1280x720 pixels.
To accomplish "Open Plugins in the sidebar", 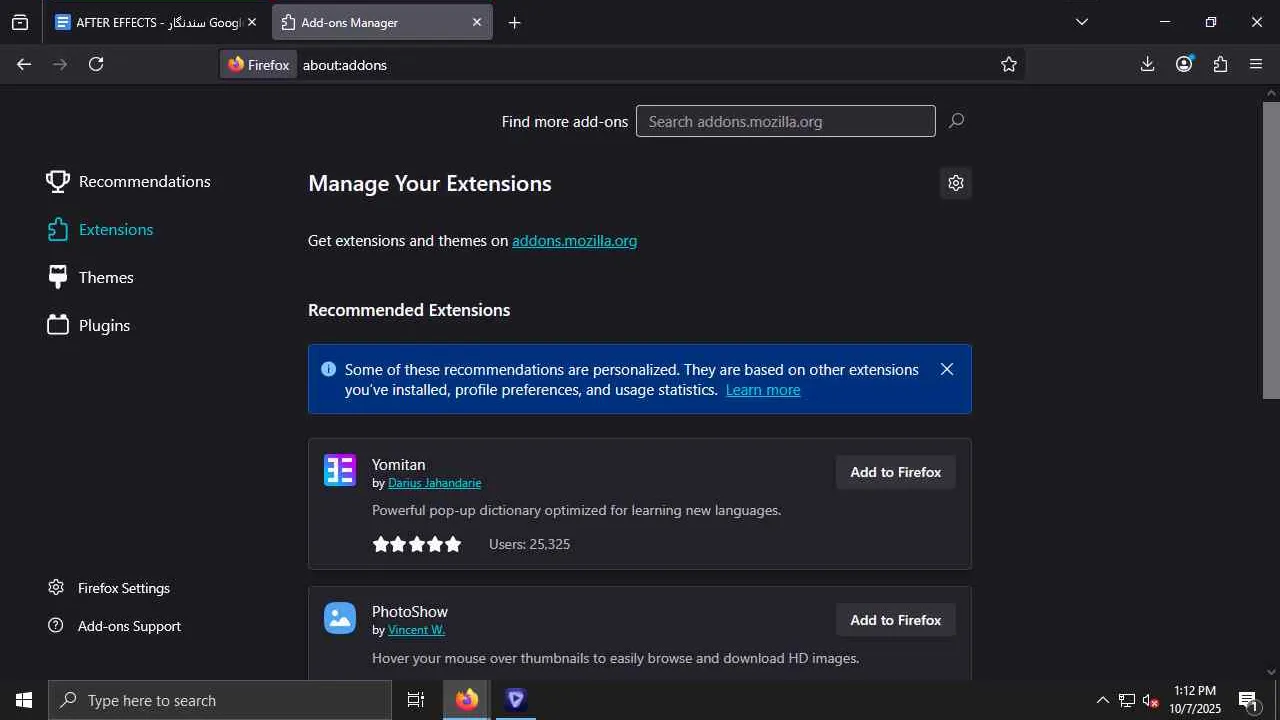I will pos(104,325).
